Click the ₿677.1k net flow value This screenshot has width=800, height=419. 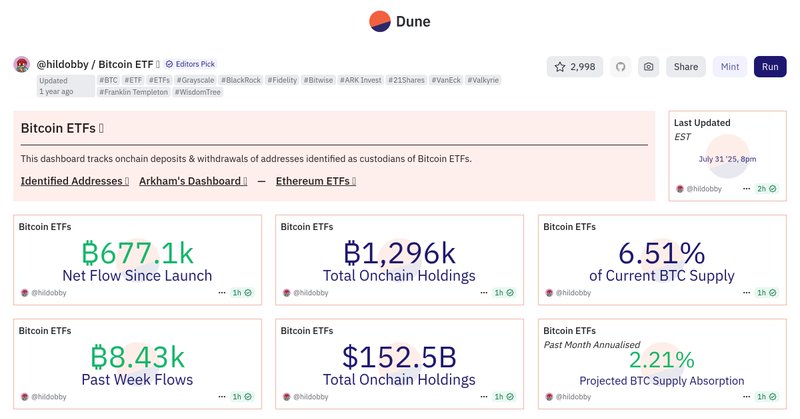pos(137,253)
